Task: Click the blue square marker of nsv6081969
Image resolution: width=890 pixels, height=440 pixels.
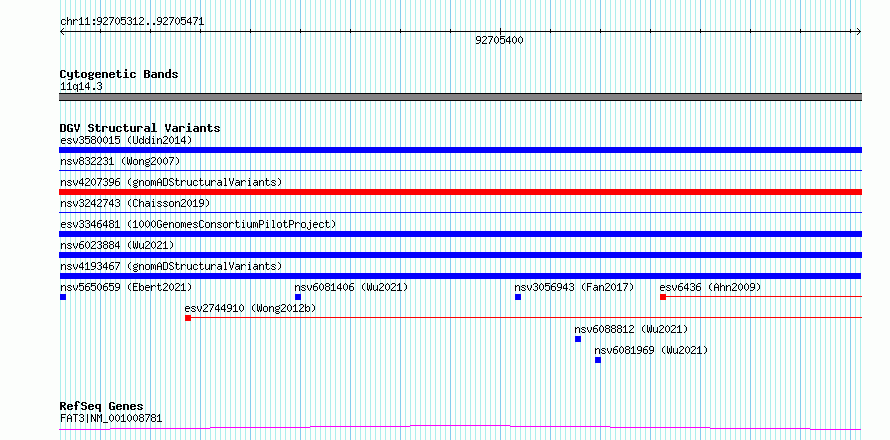Action: pos(598,360)
